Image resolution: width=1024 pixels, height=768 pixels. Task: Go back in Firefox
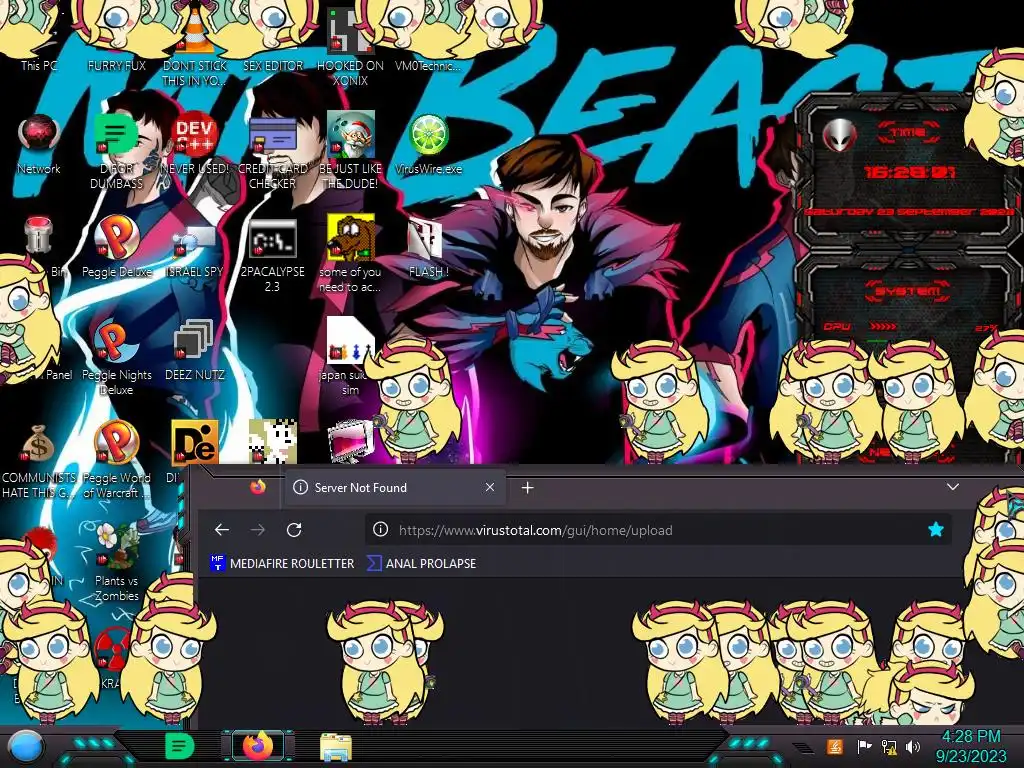[222, 530]
